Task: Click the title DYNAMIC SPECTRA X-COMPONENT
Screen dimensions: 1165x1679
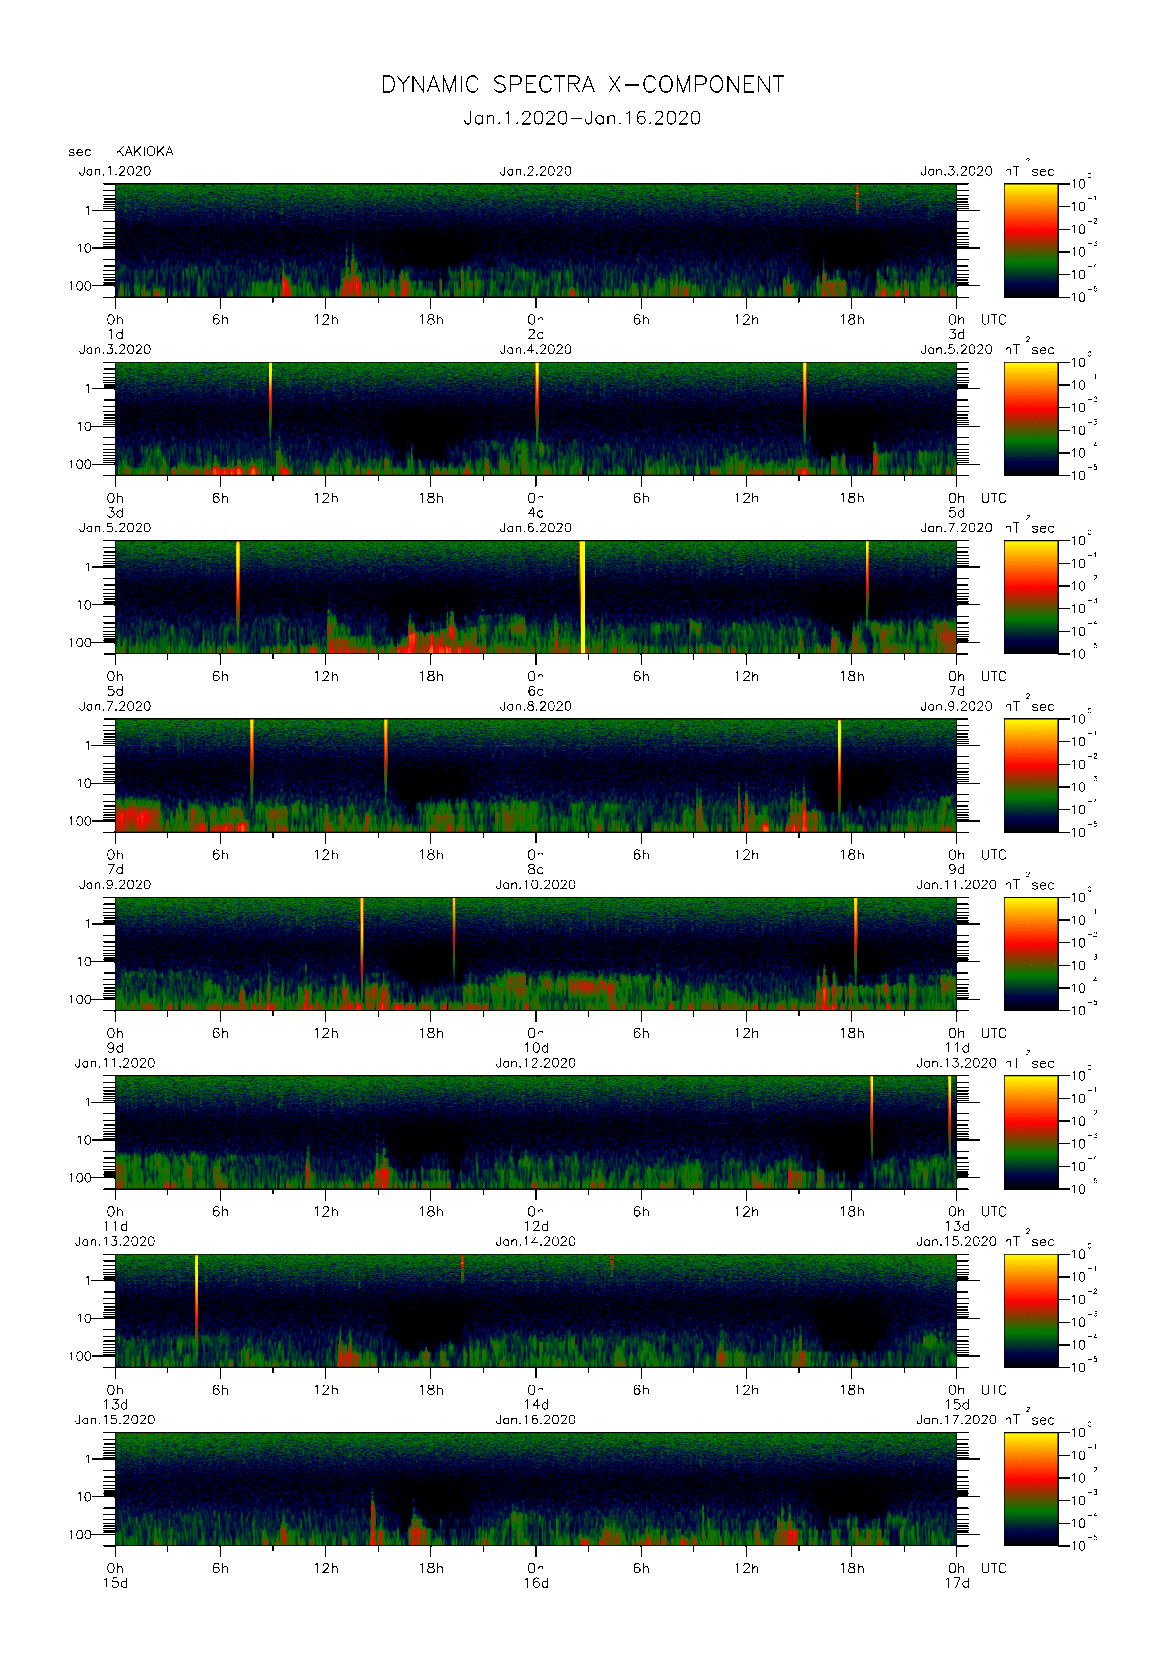Action: (x=582, y=85)
